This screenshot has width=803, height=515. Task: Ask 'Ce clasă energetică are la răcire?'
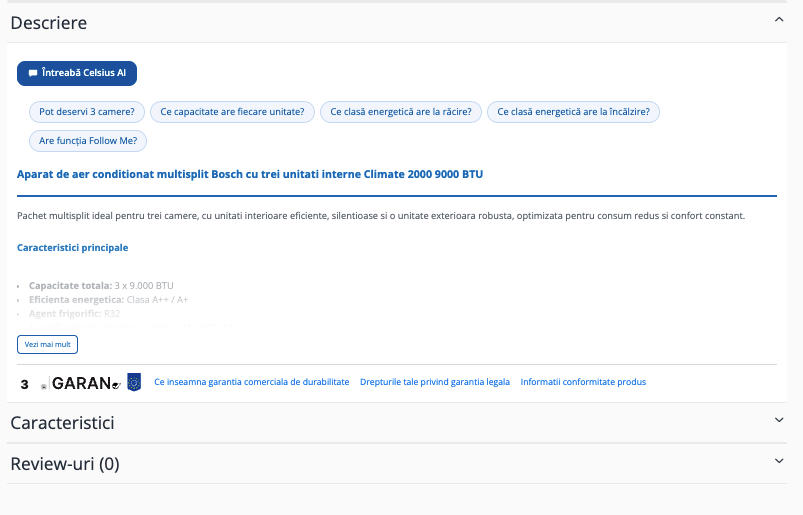pyautogui.click(x=400, y=112)
